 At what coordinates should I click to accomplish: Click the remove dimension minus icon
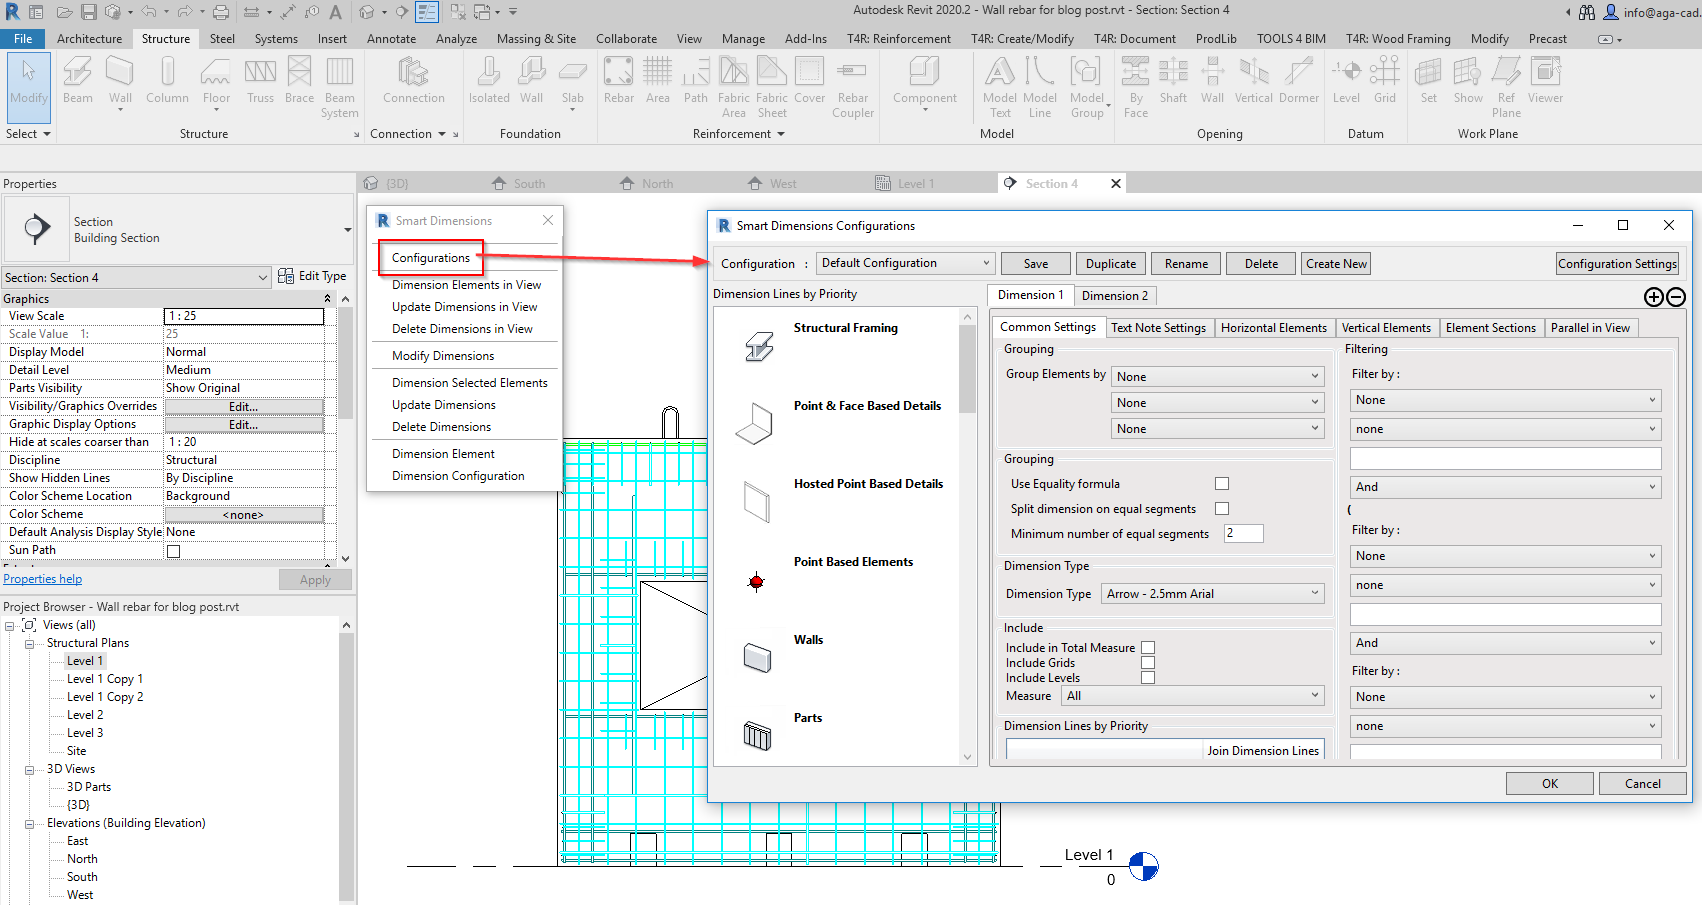coord(1676,297)
